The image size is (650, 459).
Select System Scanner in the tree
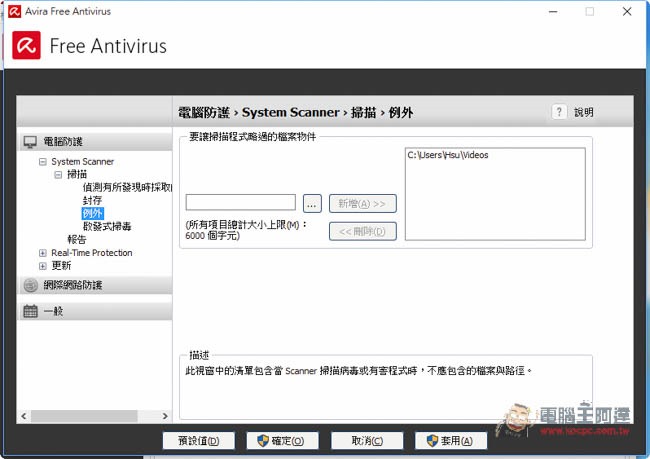point(82,162)
